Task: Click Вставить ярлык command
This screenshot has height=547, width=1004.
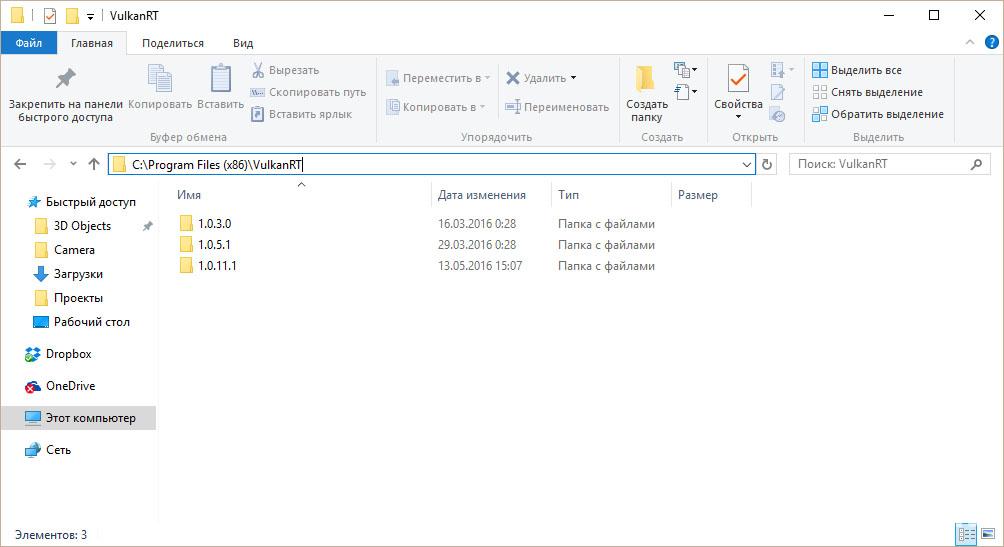Action: click(301, 114)
